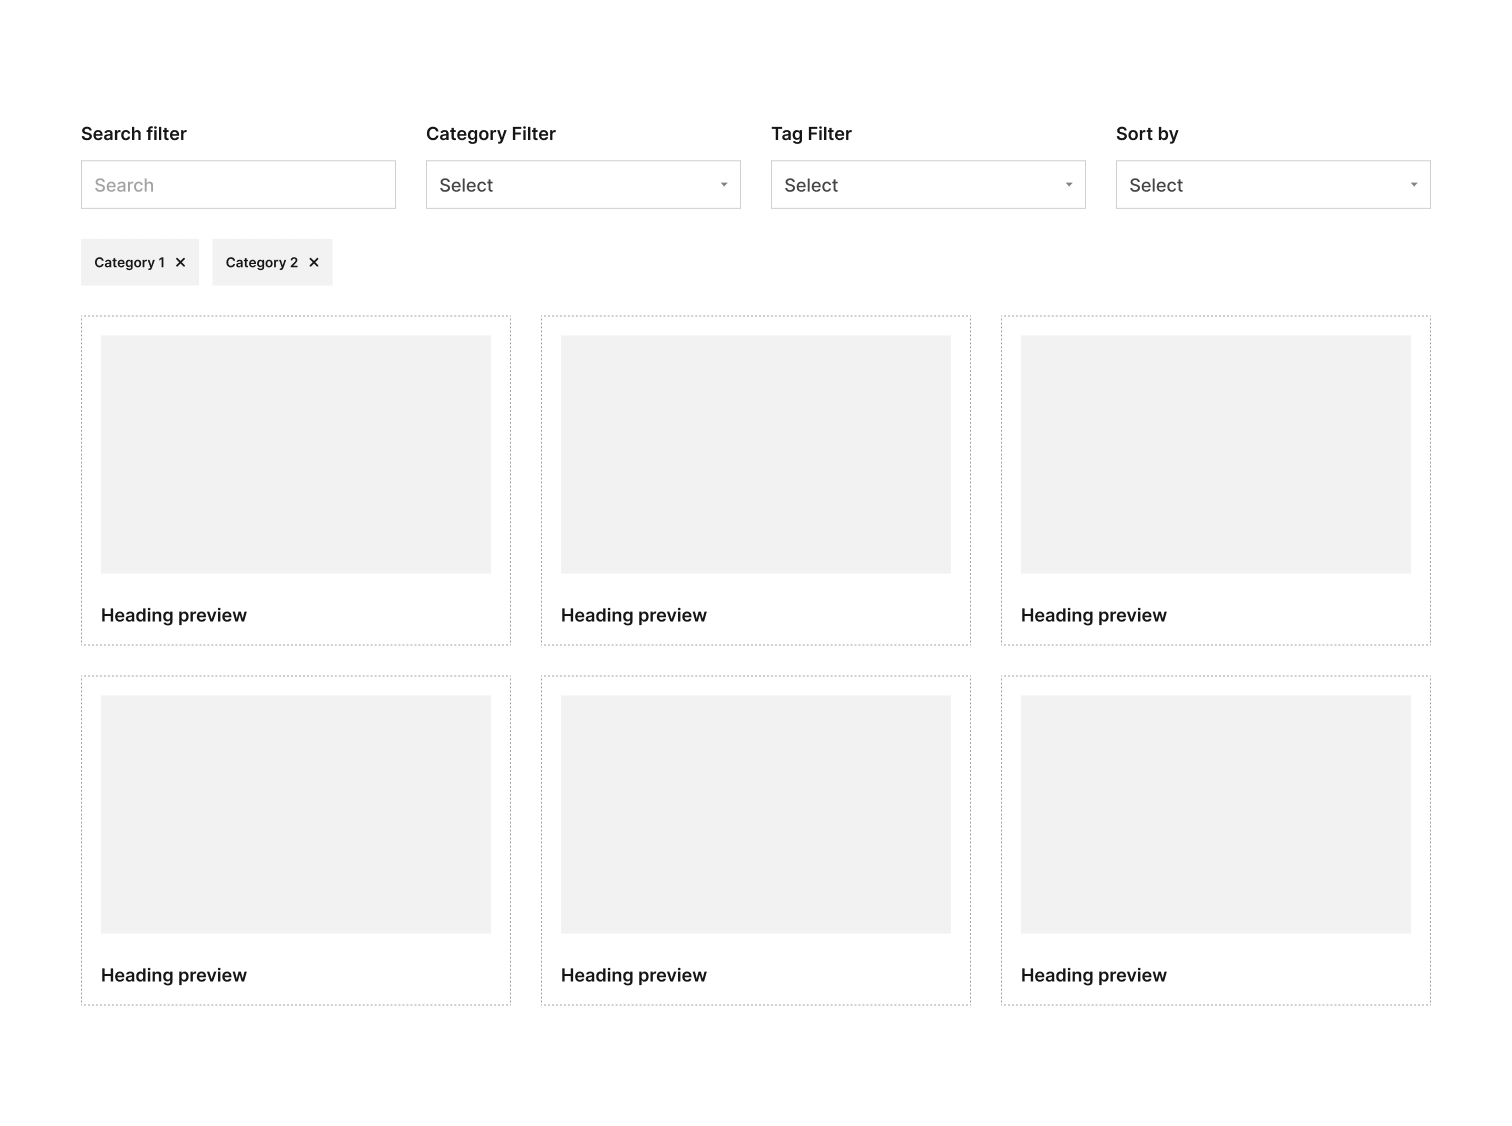This screenshot has width=1512, height=1126.
Task: Expand the Tag Filter select dropdown
Action: point(928,185)
